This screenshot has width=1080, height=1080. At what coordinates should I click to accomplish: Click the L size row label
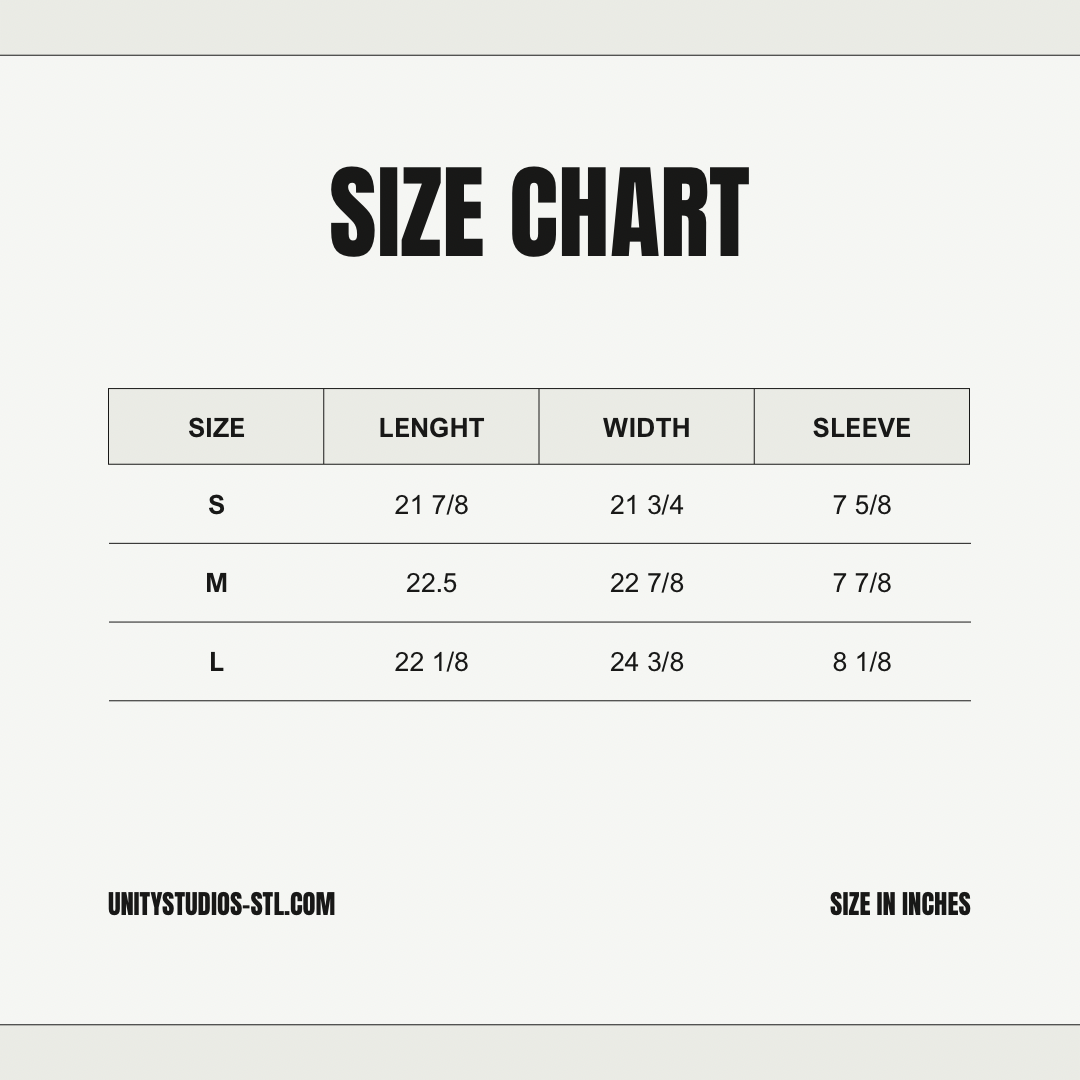216,662
